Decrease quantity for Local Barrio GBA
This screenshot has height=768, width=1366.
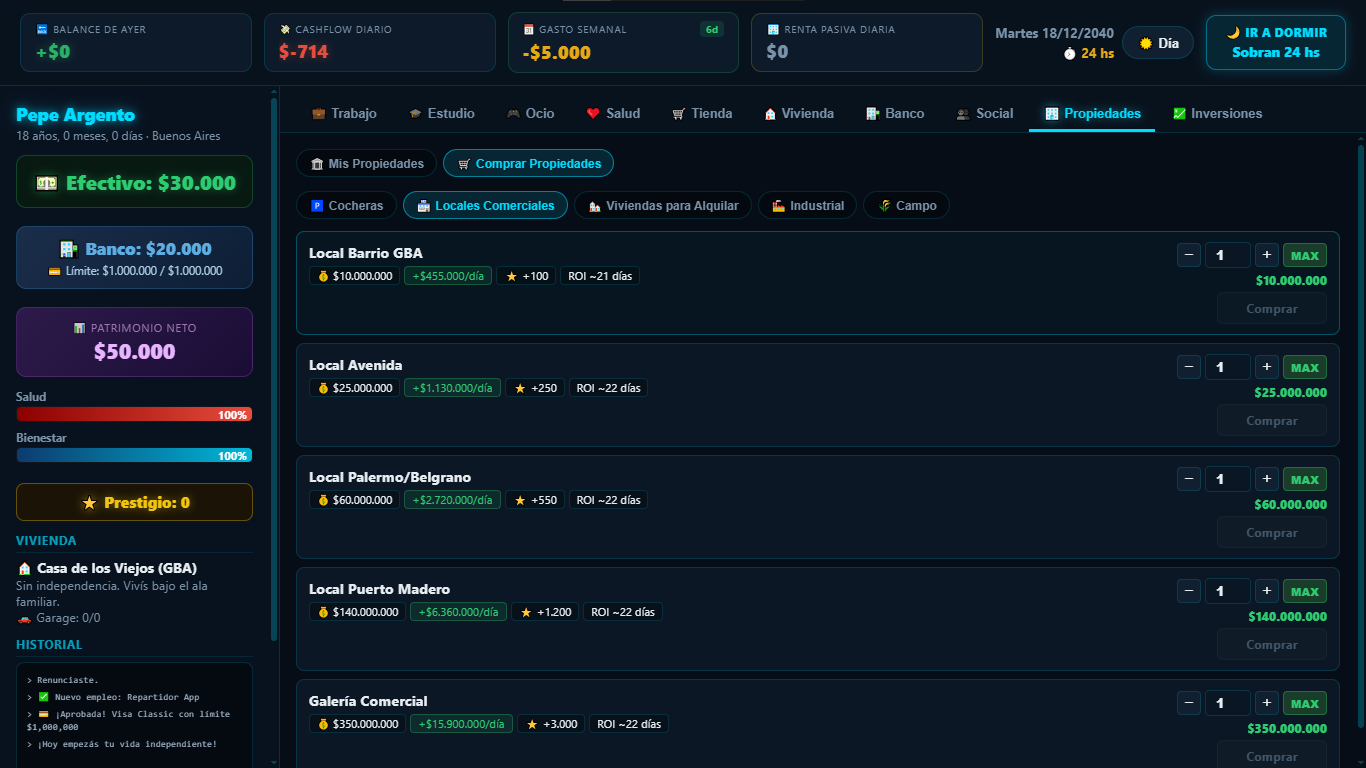click(x=1189, y=255)
